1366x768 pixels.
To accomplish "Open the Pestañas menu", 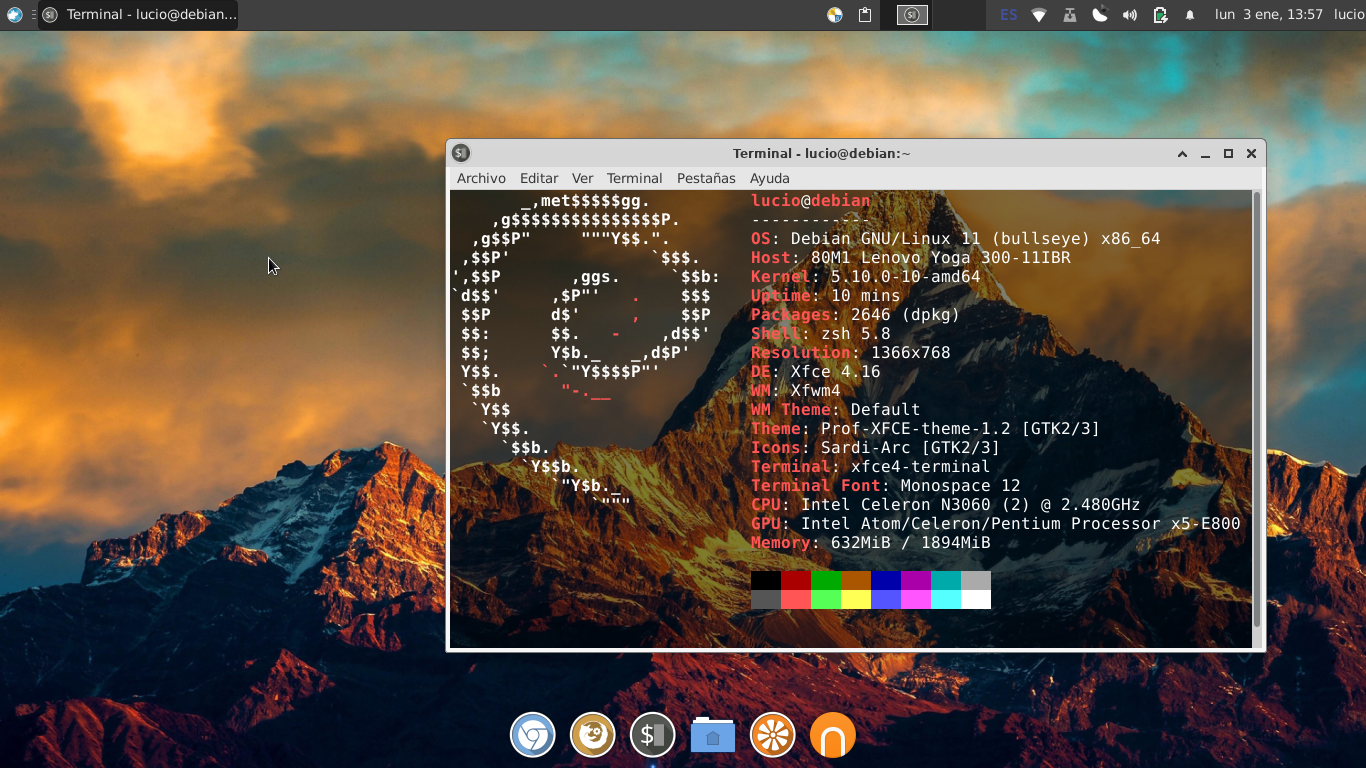I will pos(706,178).
